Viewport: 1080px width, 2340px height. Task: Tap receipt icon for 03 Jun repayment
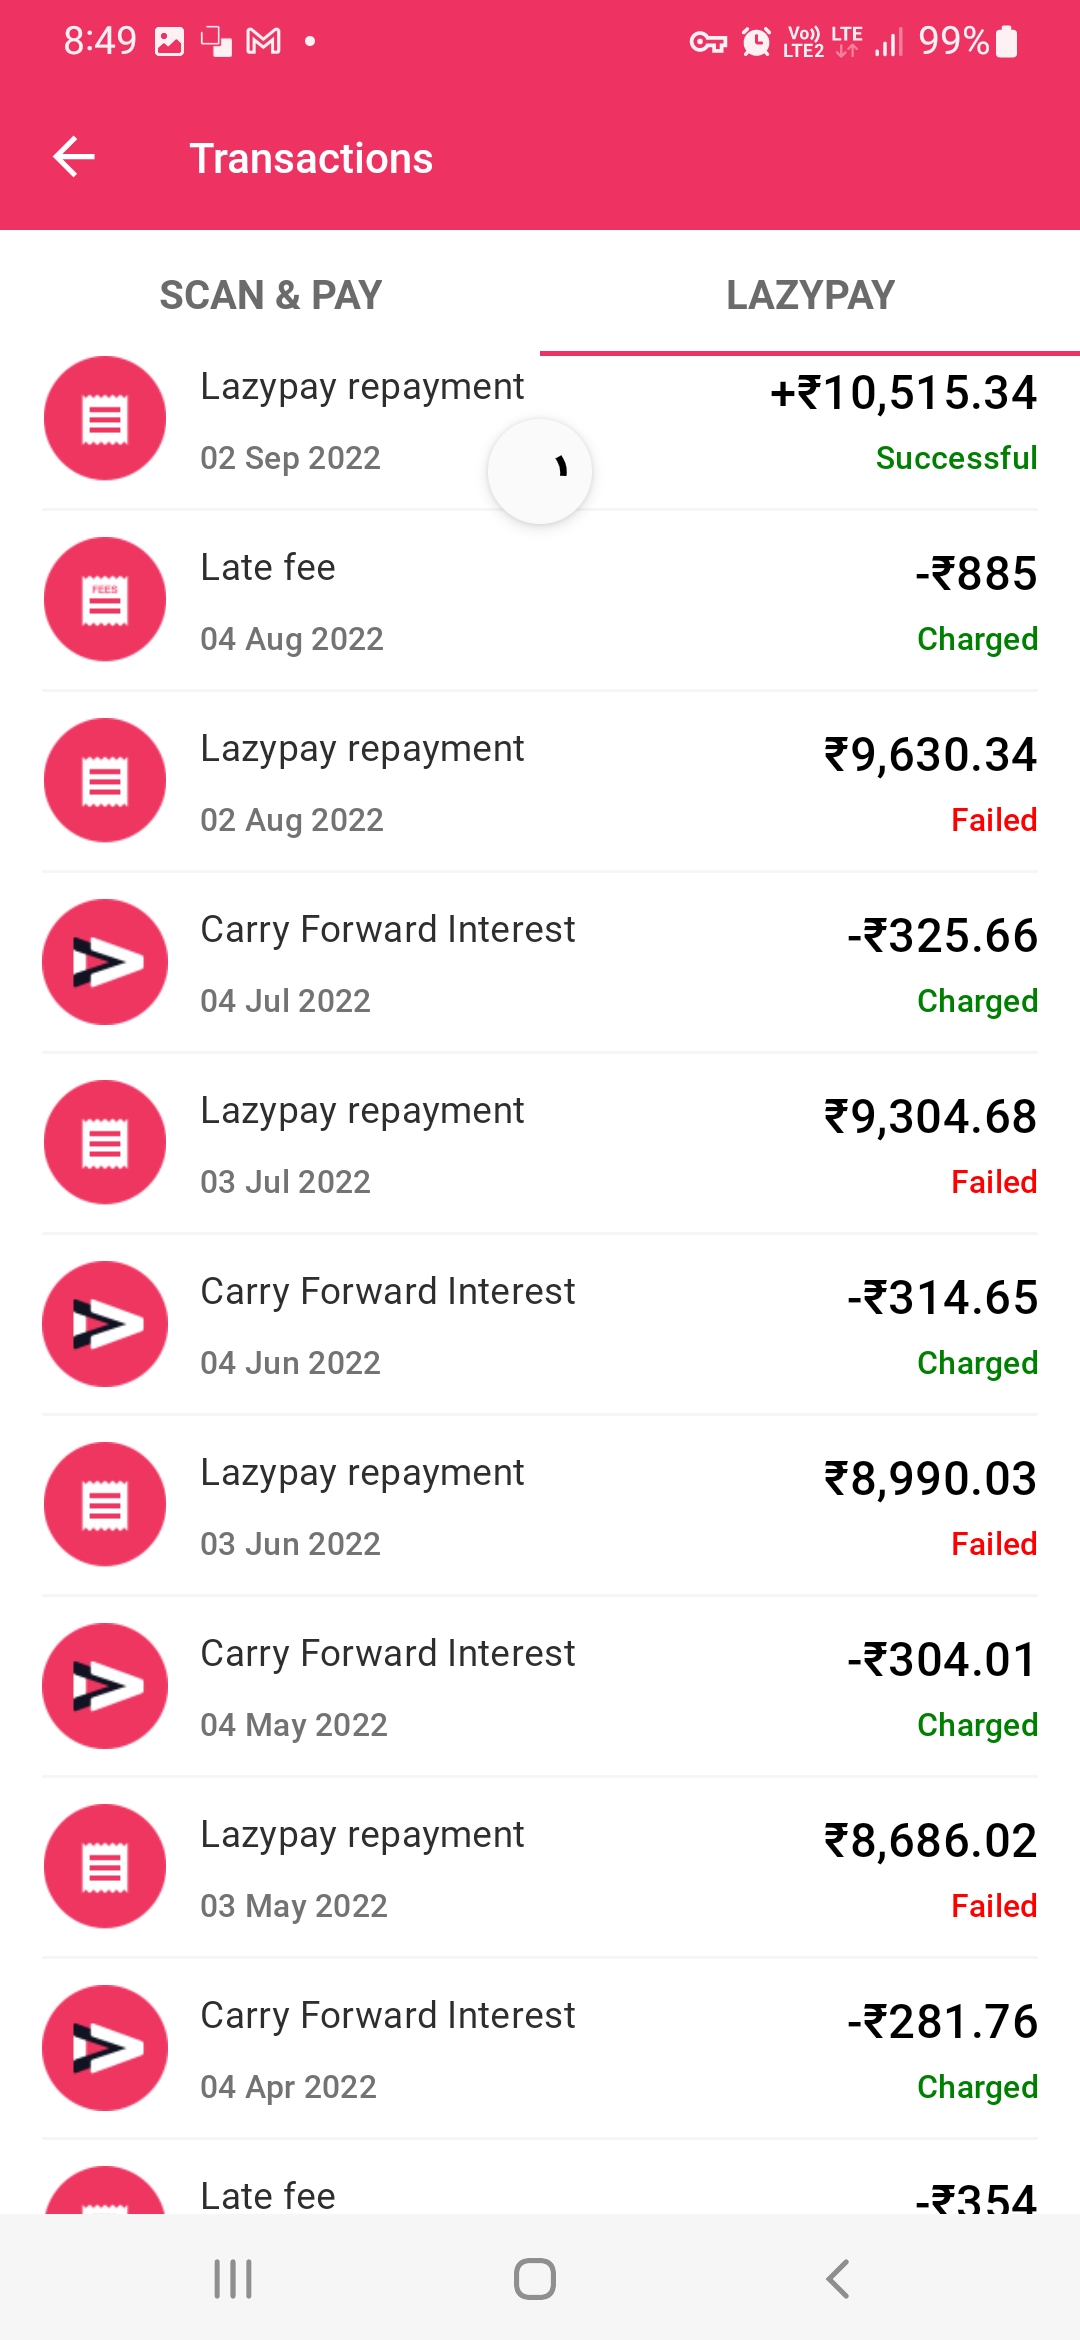[x=105, y=1505]
